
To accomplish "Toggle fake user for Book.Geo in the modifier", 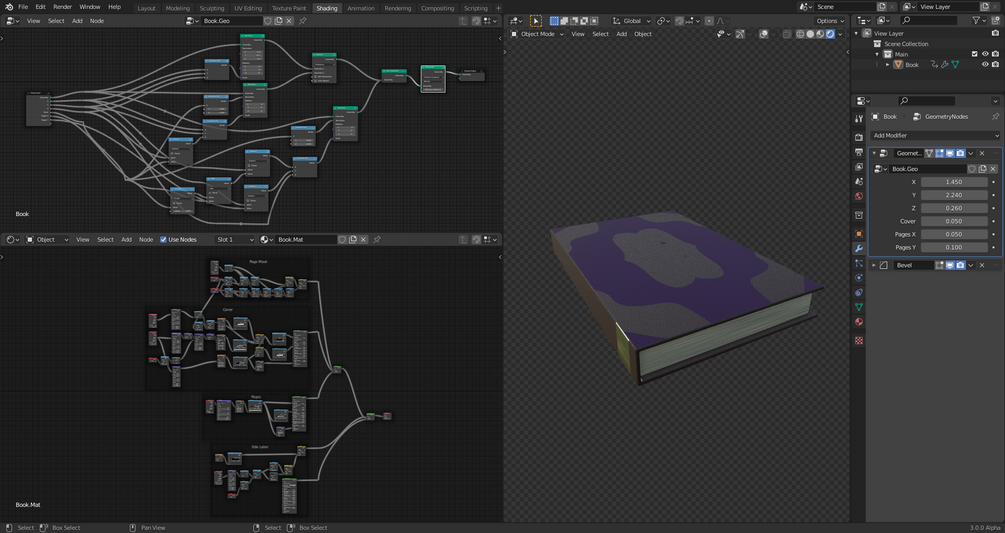I will click(972, 169).
